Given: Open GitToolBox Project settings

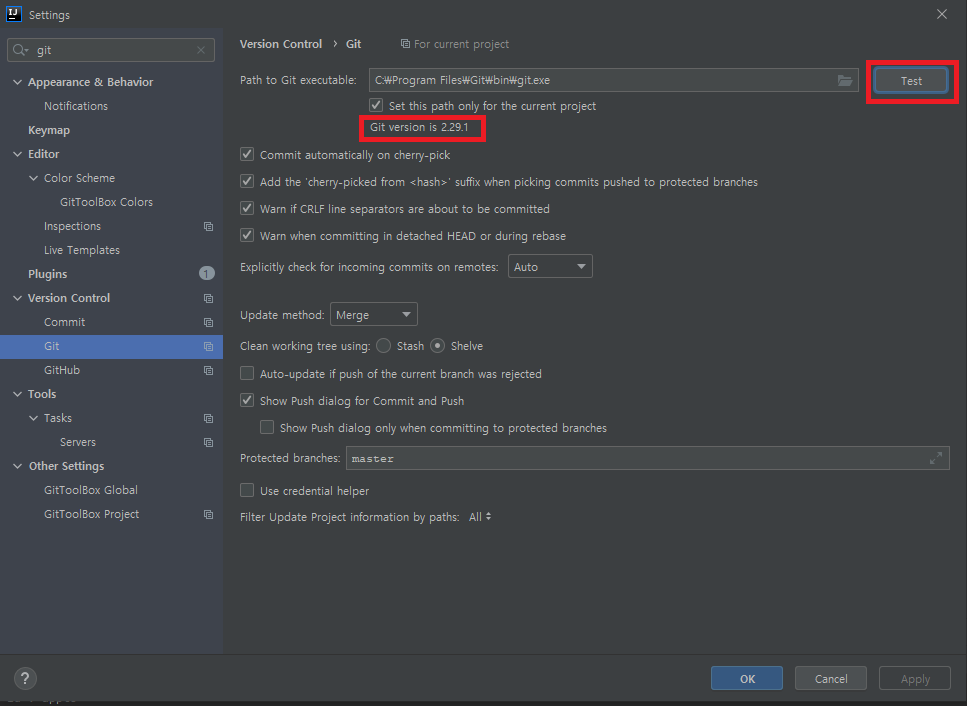Looking at the screenshot, I should pos(91,514).
